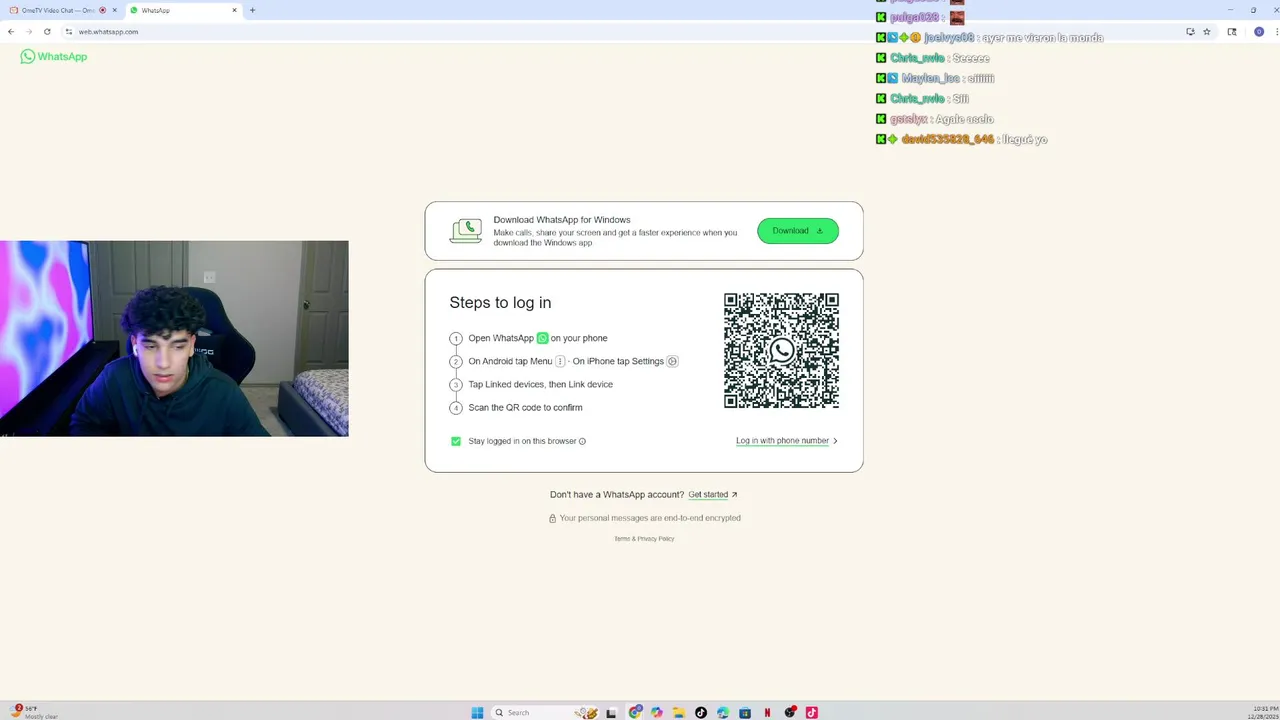Open a new browser tab with plus
This screenshot has height=720, width=1280.
(252, 10)
